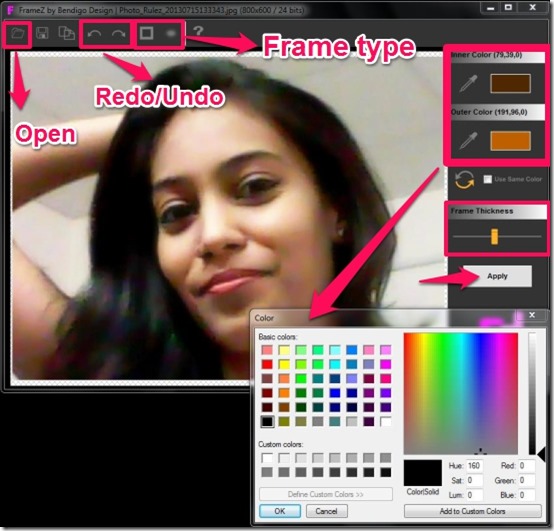The width and height of the screenshot is (554, 531).
Task: Click Add to Custom Colors button
Action: [x=472, y=511]
